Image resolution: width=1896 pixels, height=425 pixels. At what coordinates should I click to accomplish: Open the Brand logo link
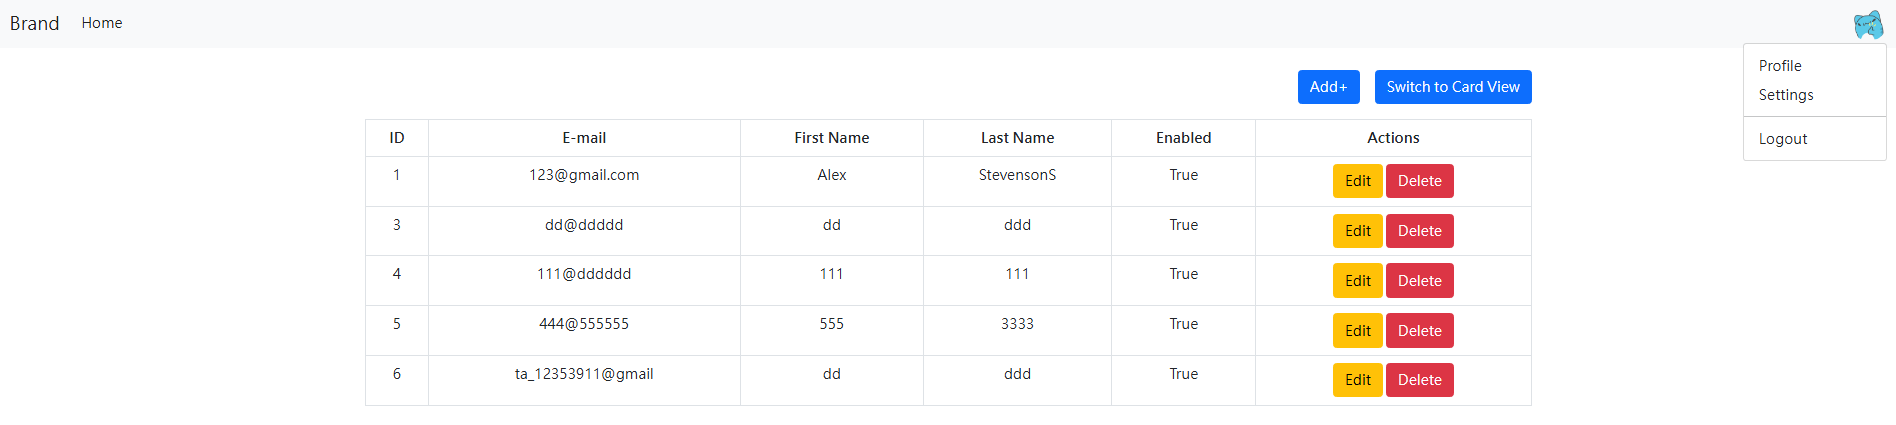point(35,23)
